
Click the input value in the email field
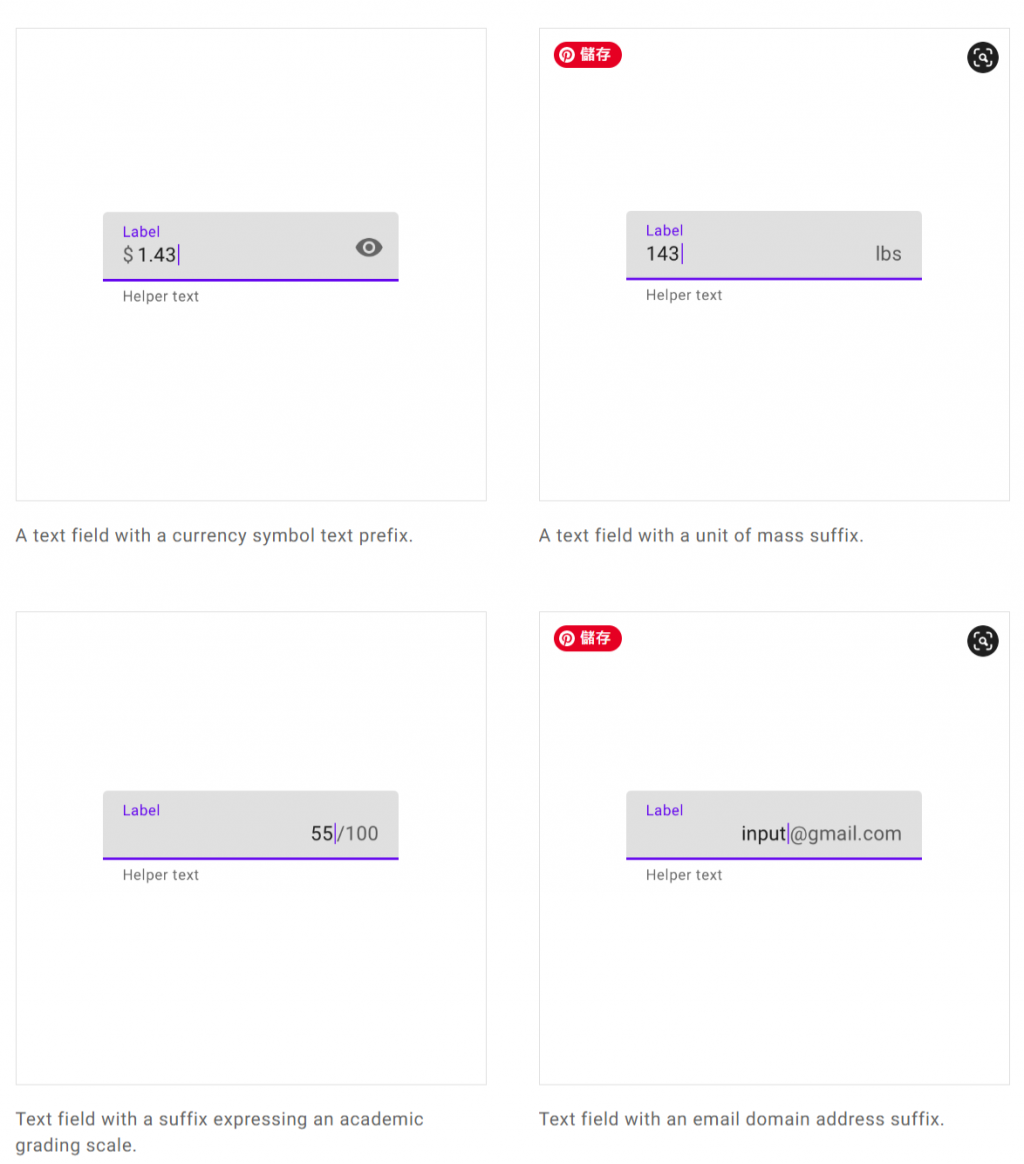(763, 834)
